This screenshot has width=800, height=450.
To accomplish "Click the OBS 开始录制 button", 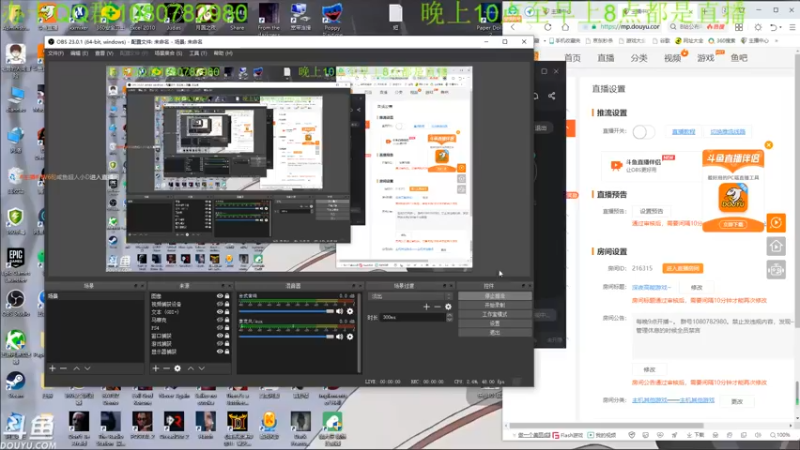I will coord(494,305).
